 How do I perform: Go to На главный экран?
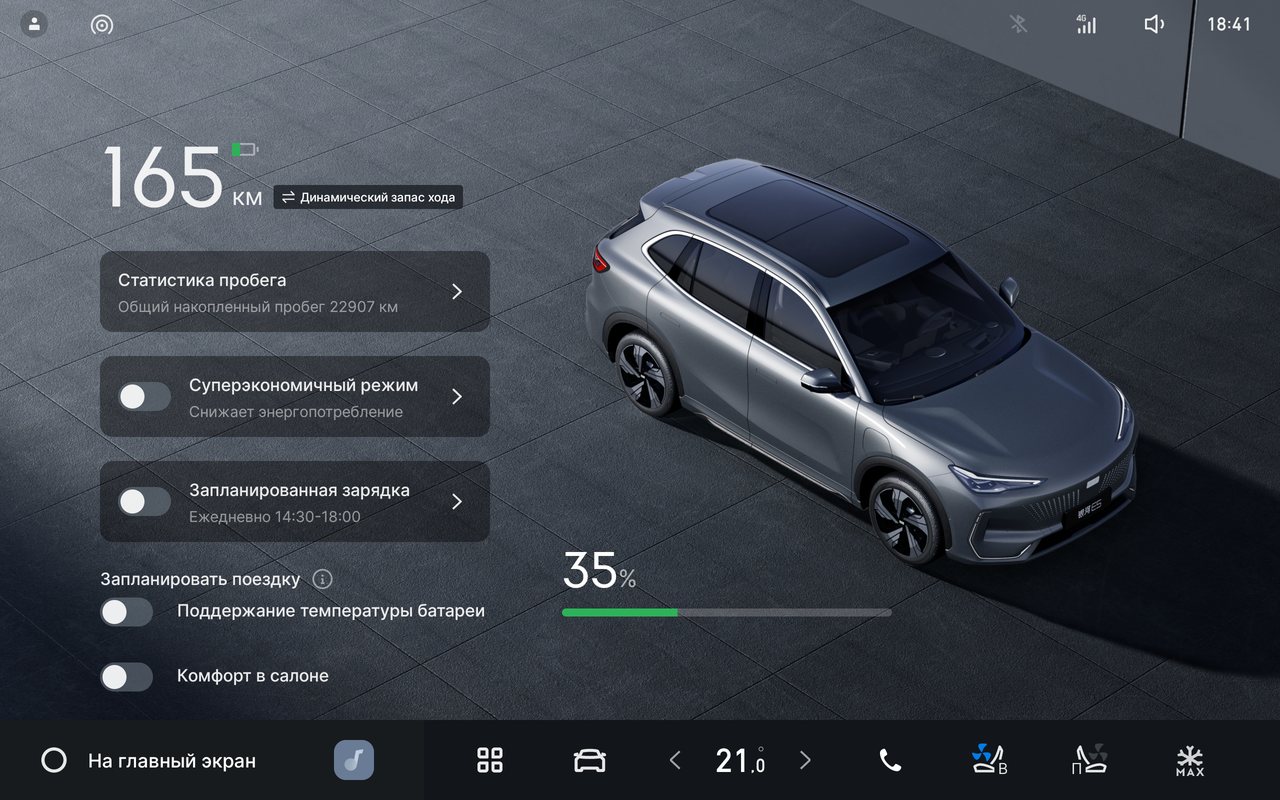click(x=172, y=761)
